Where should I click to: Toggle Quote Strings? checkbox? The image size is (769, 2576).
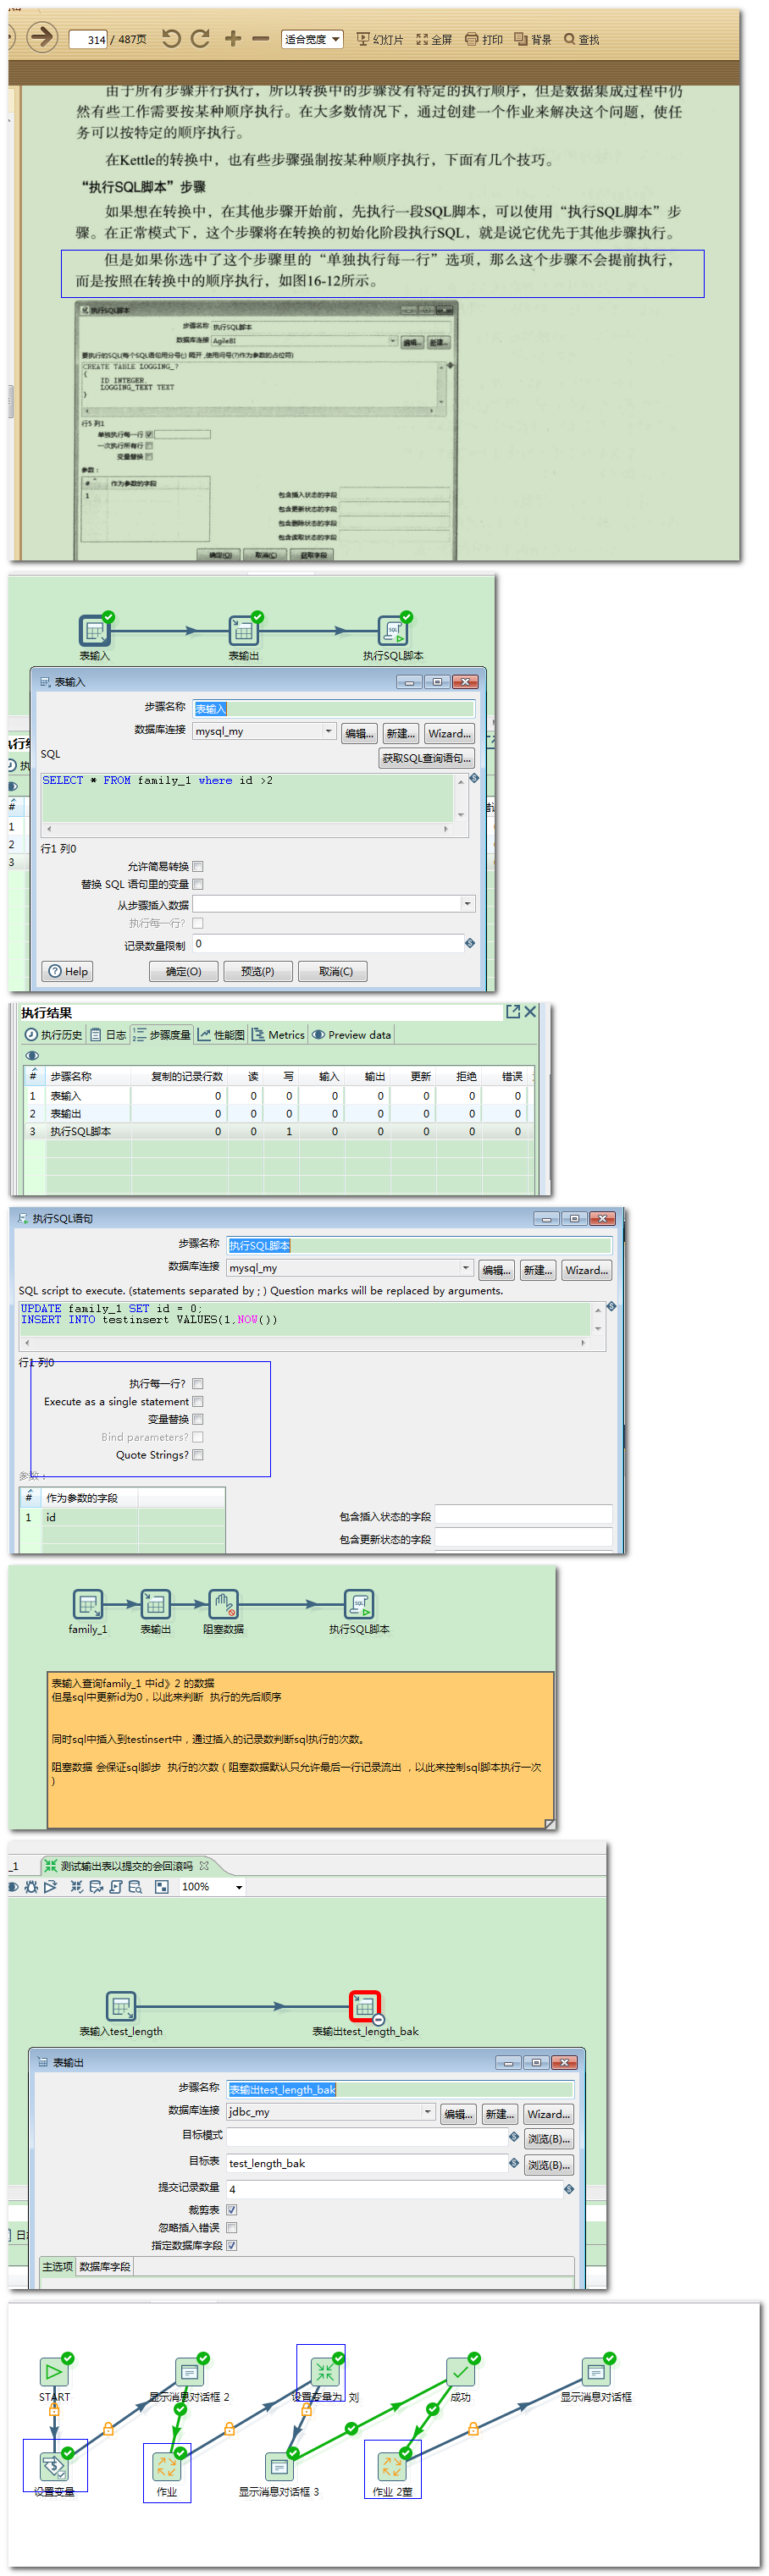coord(198,1455)
